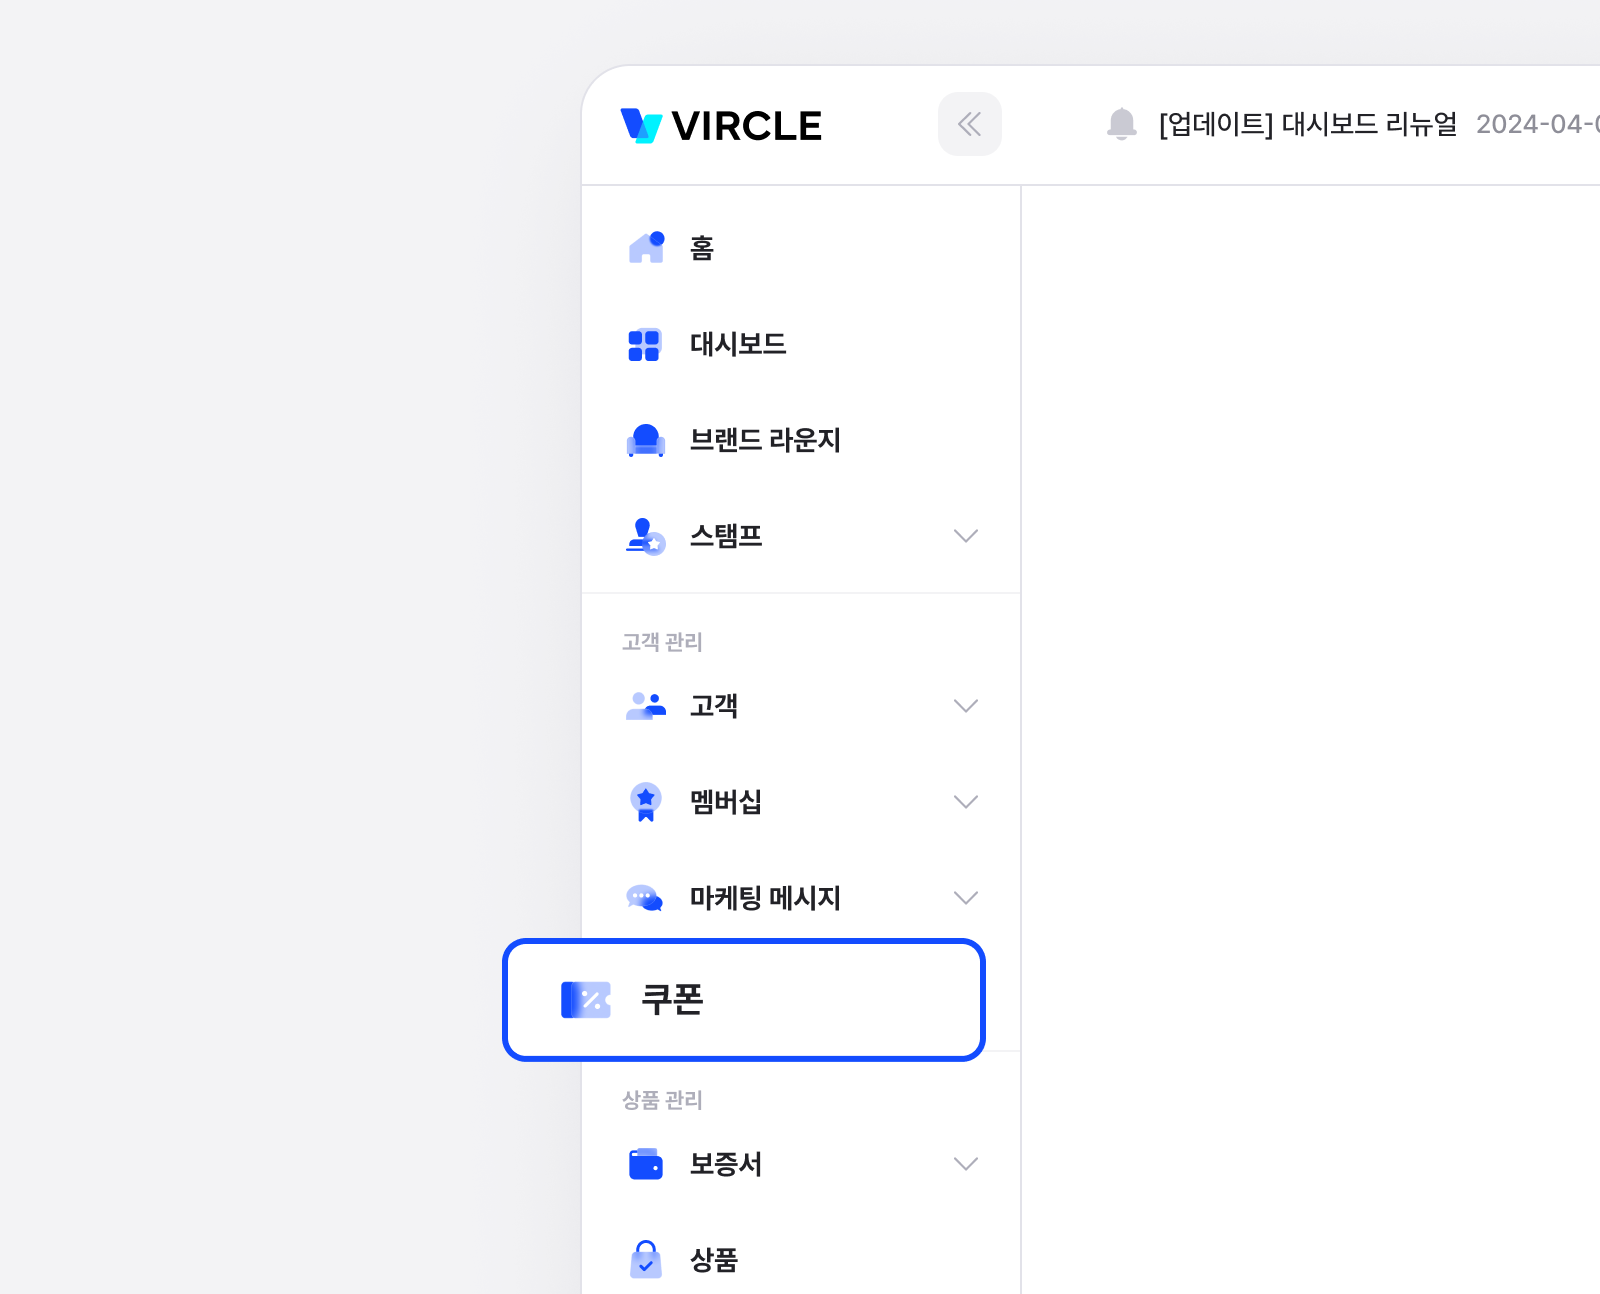Screen dimensions: 1600x1294
Task: Expand the 마케팅 메시지 submenu chevron
Action: coord(965,898)
